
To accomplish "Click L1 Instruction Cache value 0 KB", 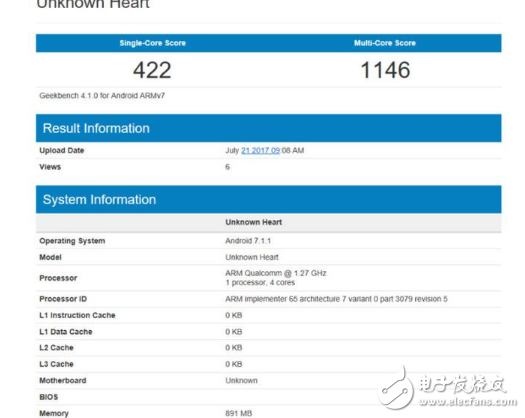I will coord(234,315).
